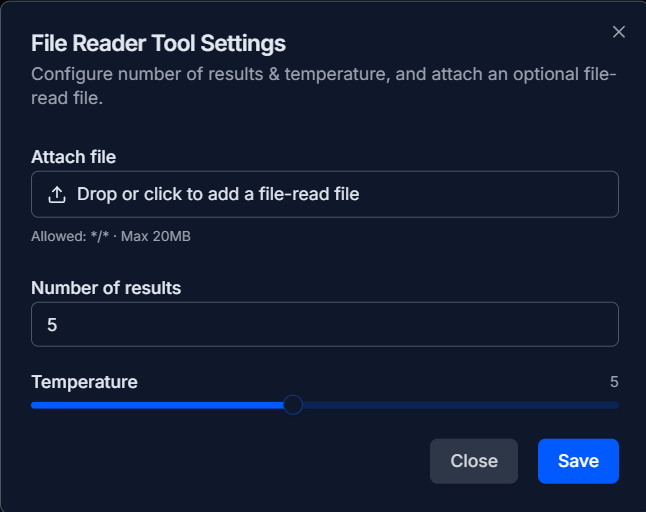The height and width of the screenshot is (512, 646).
Task: Click the "Allowed: */* · Max 20MB" hint
Action: (110, 236)
